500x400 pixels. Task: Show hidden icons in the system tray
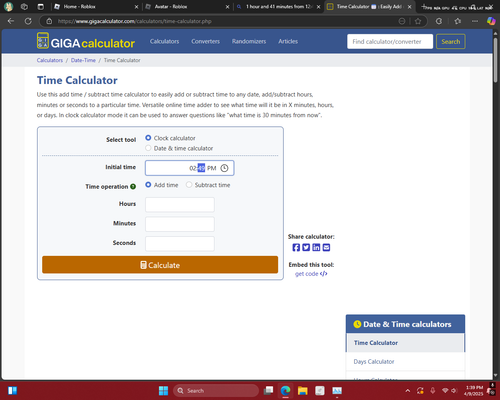click(x=408, y=391)
